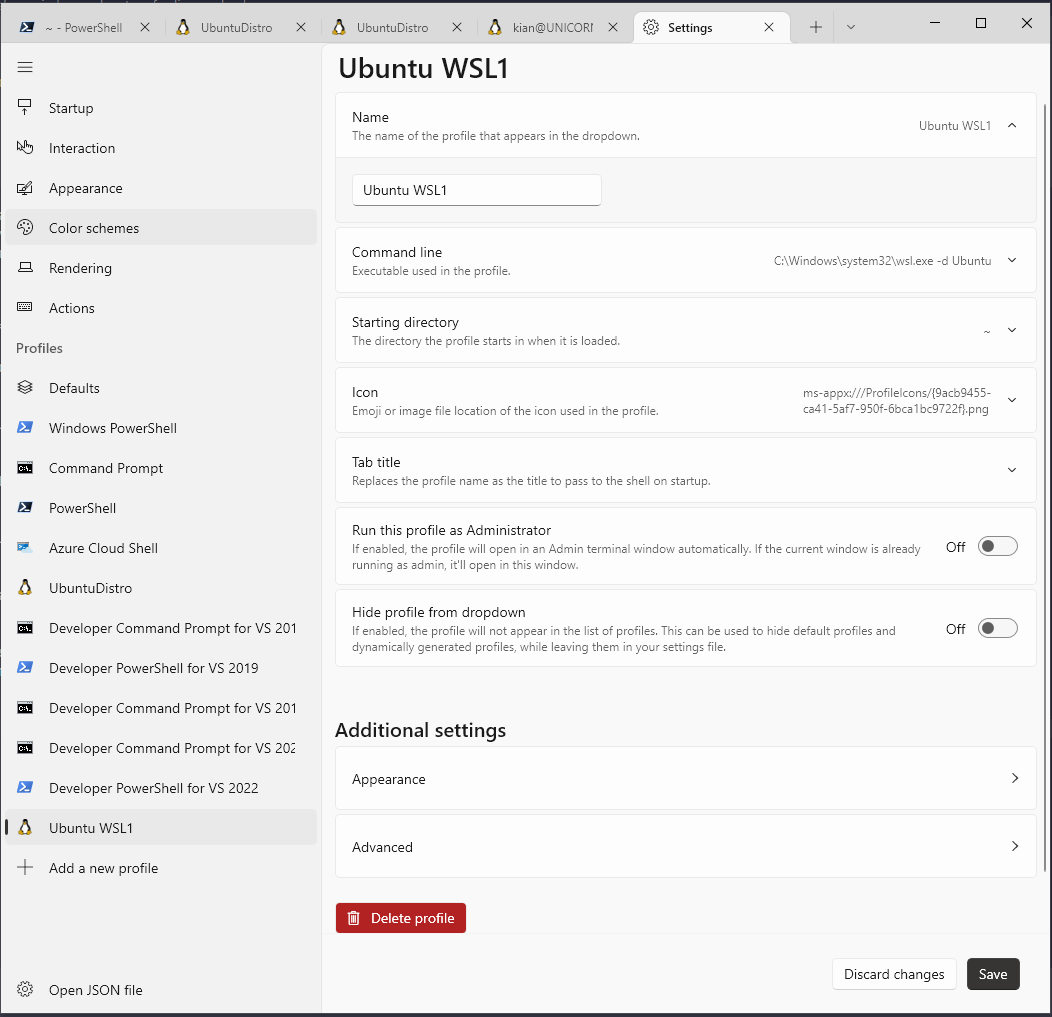Open Appearance settings from the sidebar
Screen dimensions: 1052x1017
[86, 188]
